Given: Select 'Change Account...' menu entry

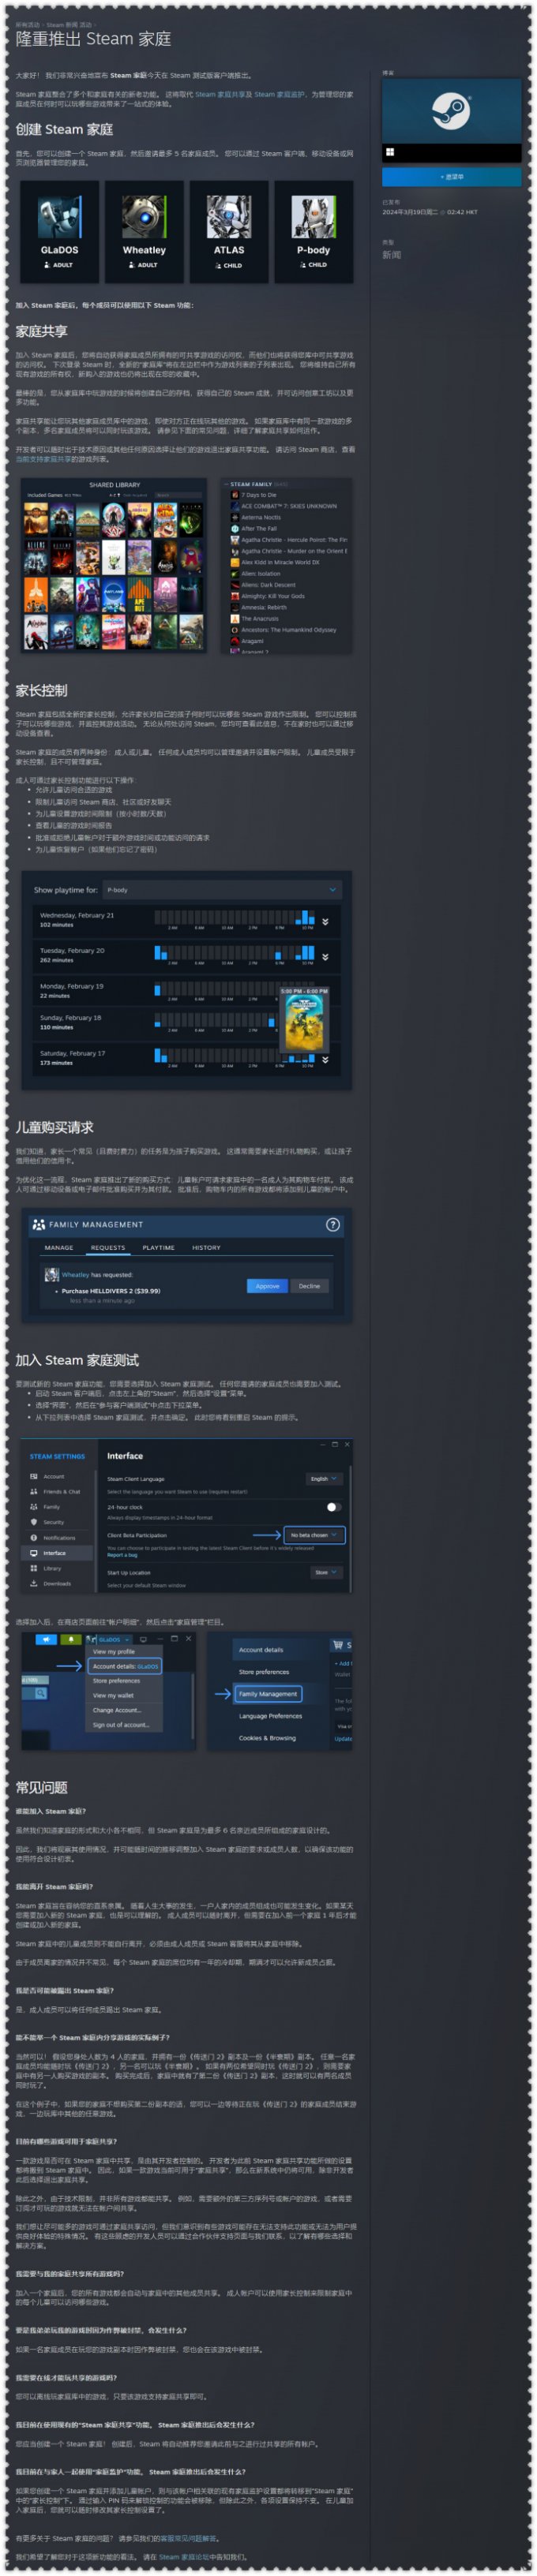Looking at the screenshot, I should click(x=117, y=1710).
